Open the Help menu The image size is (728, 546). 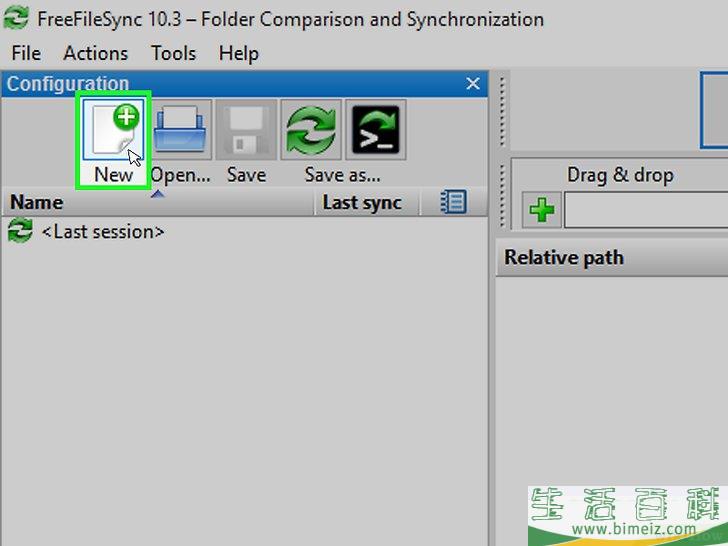[x=239, y=53]
